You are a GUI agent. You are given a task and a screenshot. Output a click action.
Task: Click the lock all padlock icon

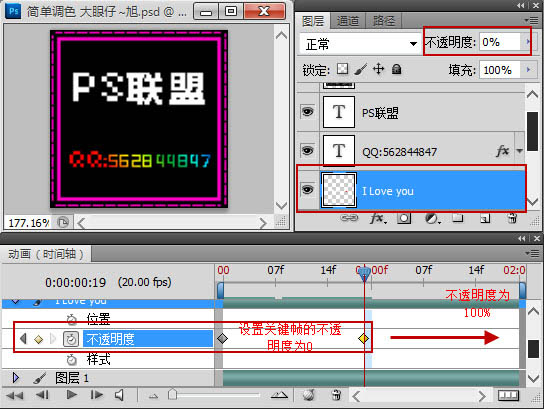396,69
